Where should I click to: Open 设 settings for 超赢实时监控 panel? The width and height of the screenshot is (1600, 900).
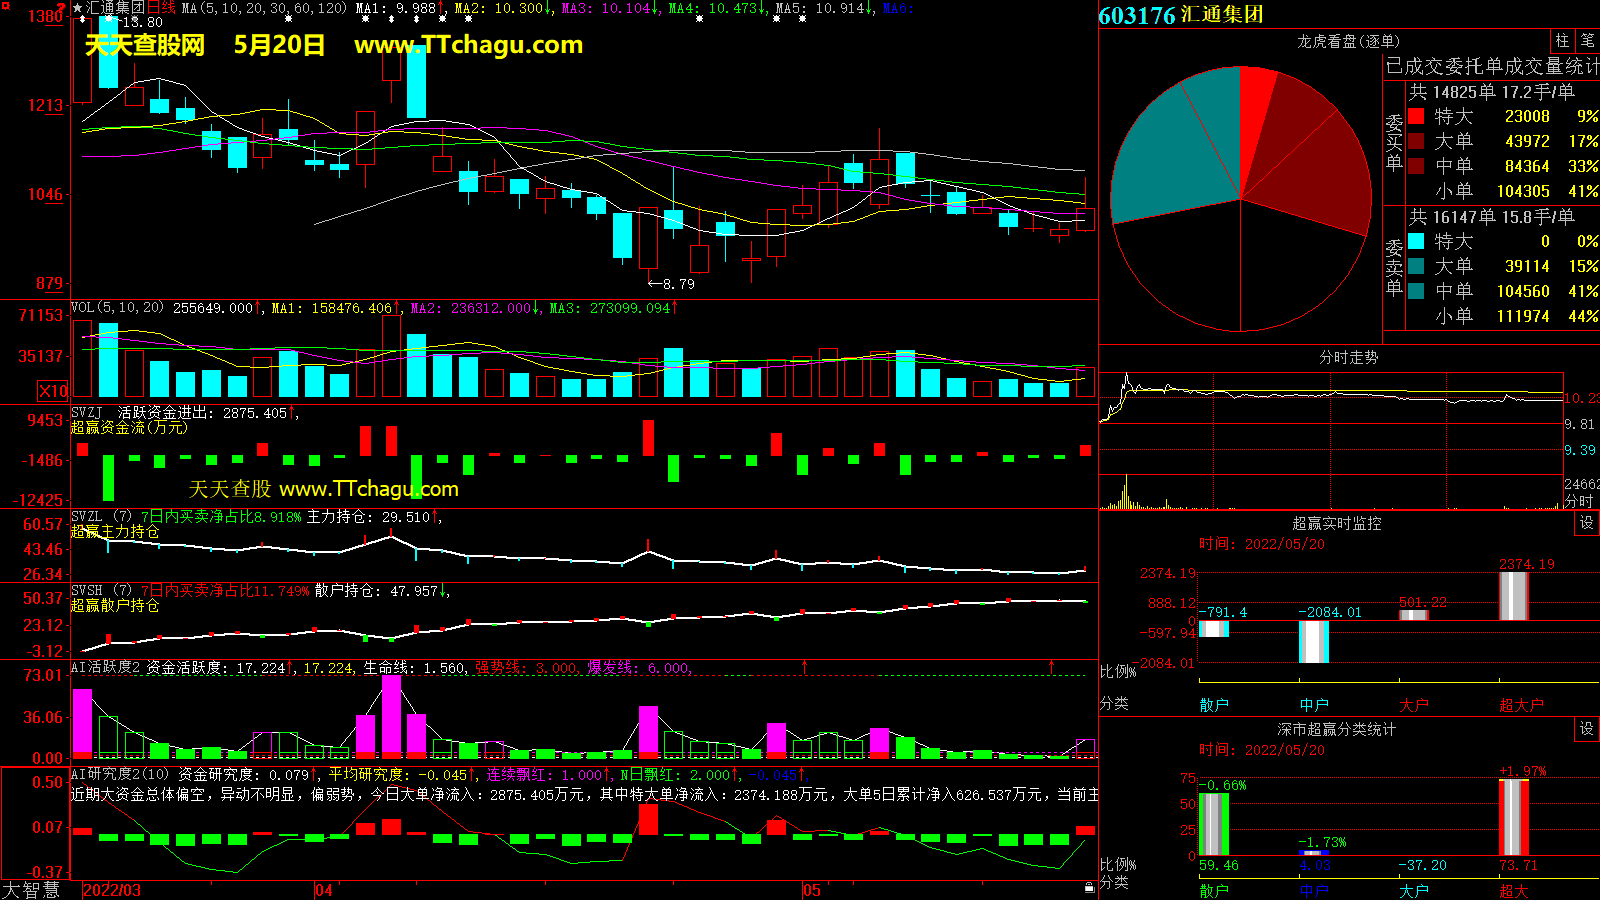click(x=1586, y=523)
